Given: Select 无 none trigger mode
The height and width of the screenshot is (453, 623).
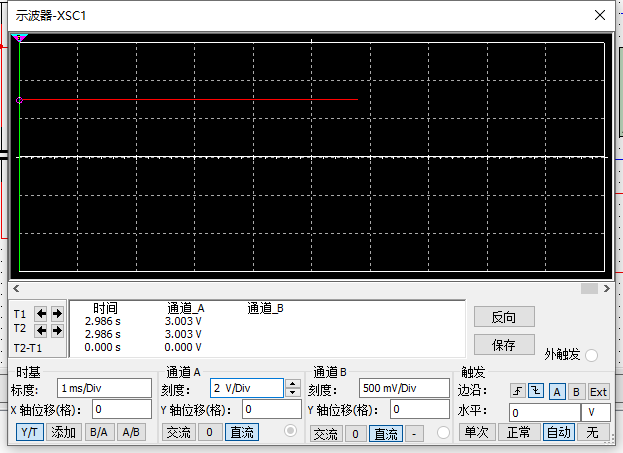Looking at the screenshot, I should (x=593, y=432).
